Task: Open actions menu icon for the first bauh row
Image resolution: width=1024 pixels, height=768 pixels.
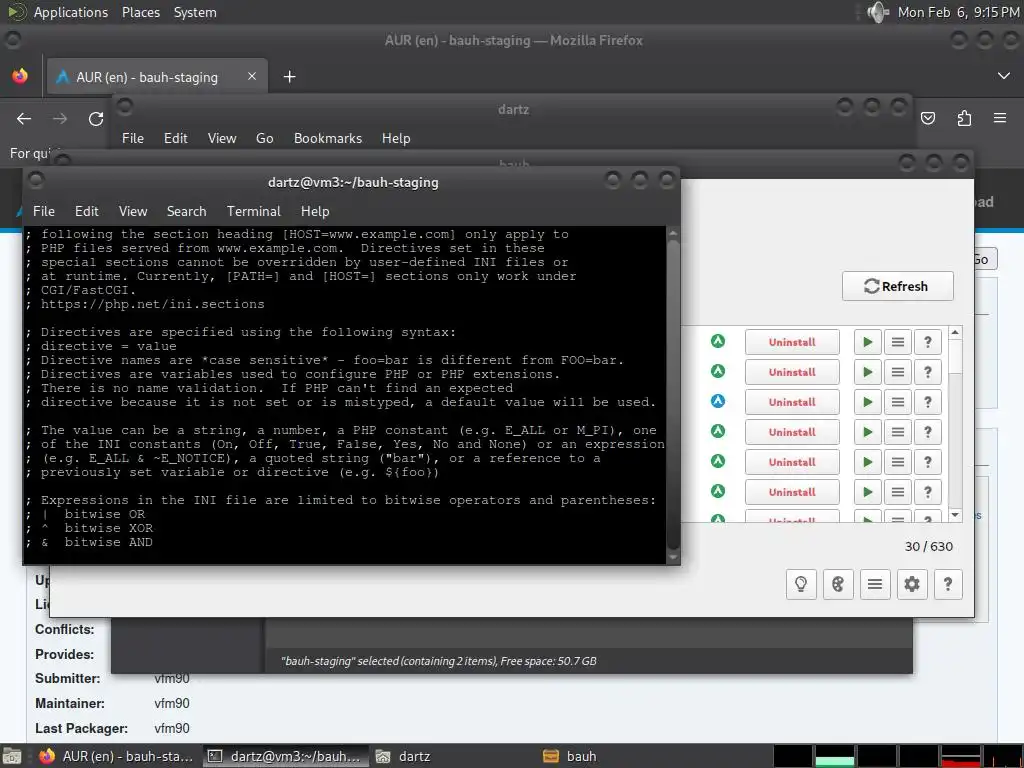Action: click(898, 342)
